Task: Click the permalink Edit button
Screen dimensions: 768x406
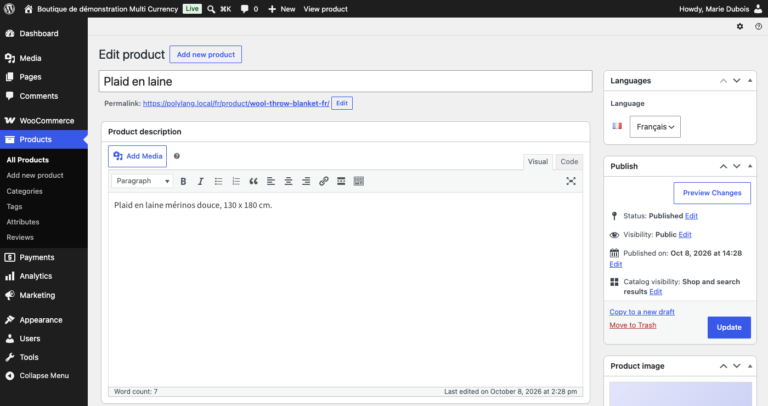Action: (342, 103)
